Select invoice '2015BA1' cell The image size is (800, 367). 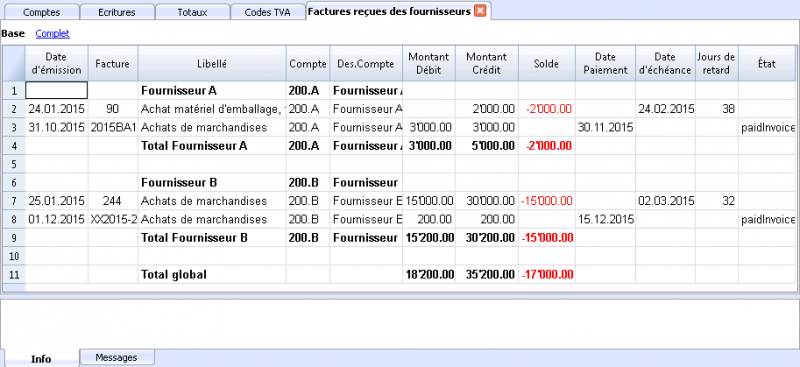click(x=113, y=128)
